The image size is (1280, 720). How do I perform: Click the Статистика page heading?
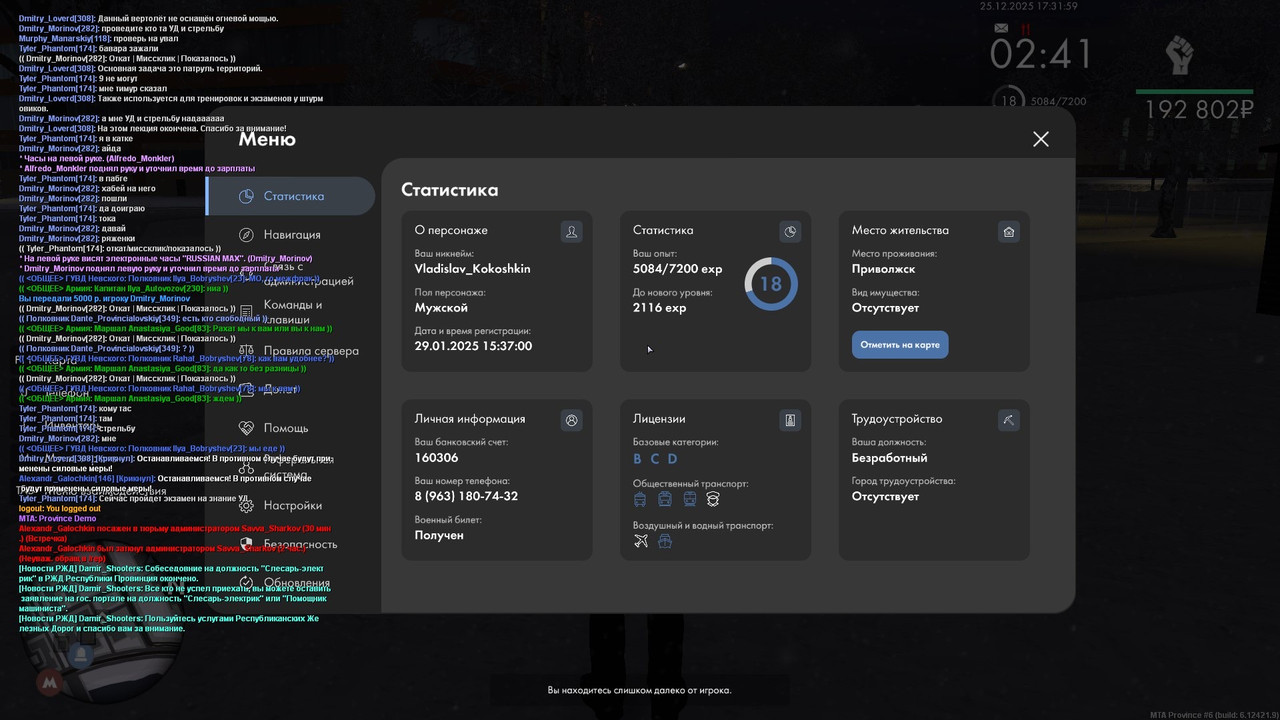(x=450, y=189)
